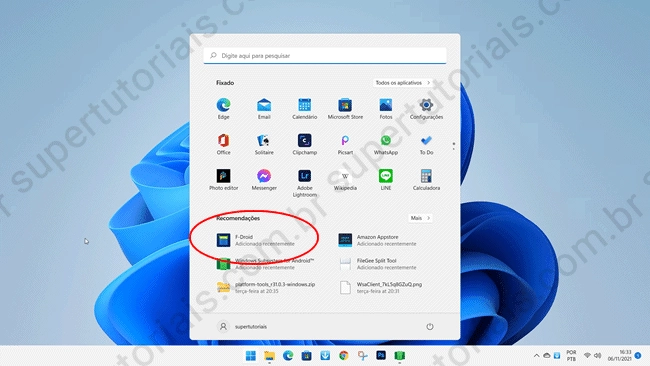
Task: Open Adobe Lightroom icon
Action: coord(304,183)
